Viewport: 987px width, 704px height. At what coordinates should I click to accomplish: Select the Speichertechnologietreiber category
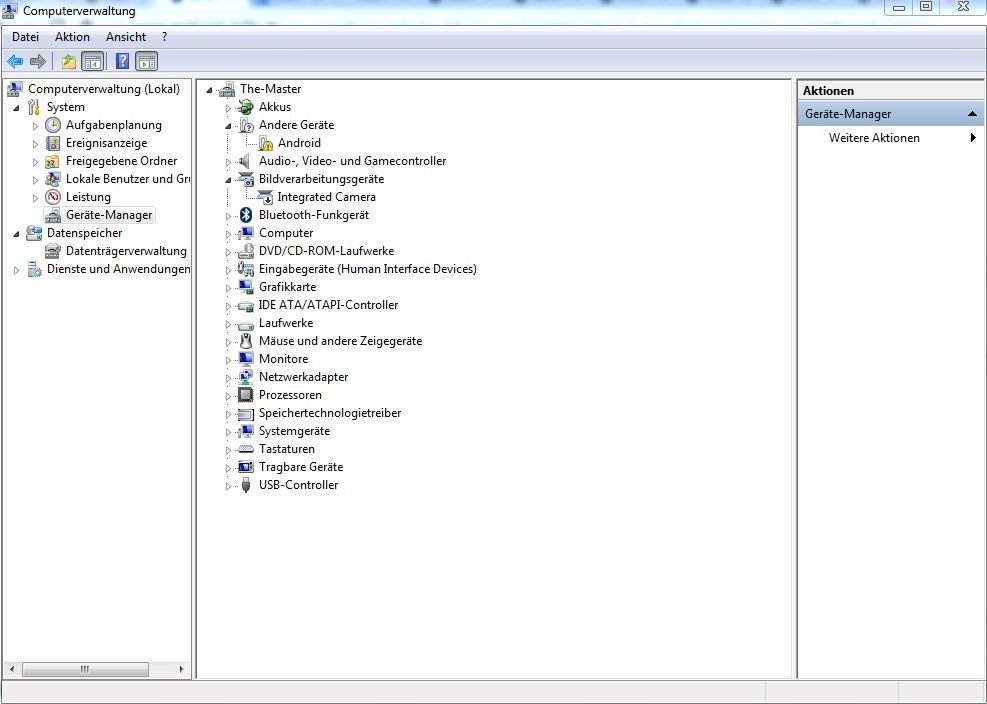tap(330, 413)
